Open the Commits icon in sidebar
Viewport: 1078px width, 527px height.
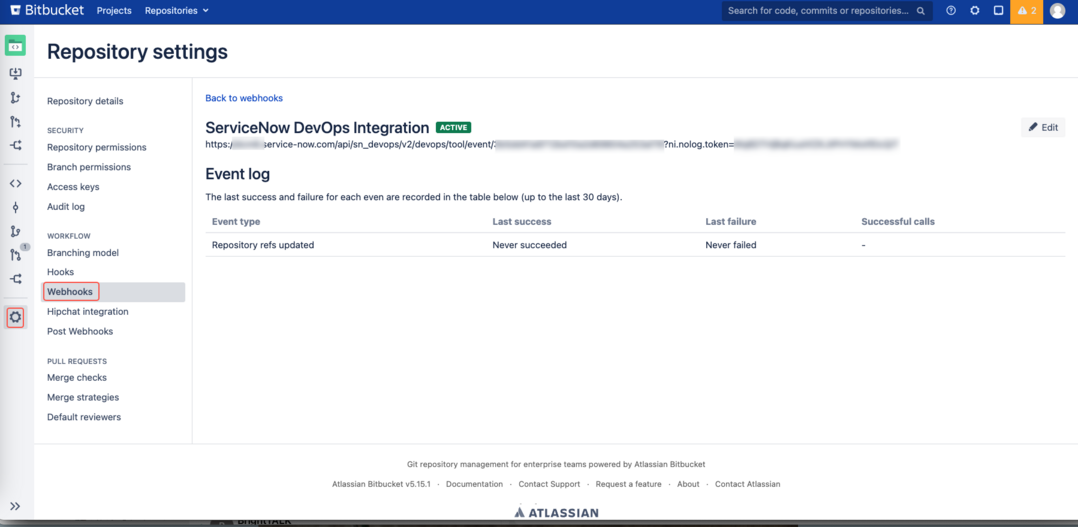(15, 208)
